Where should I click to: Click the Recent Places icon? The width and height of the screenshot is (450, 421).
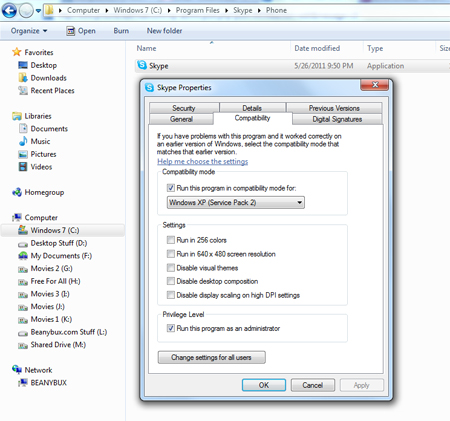point(23,90)
